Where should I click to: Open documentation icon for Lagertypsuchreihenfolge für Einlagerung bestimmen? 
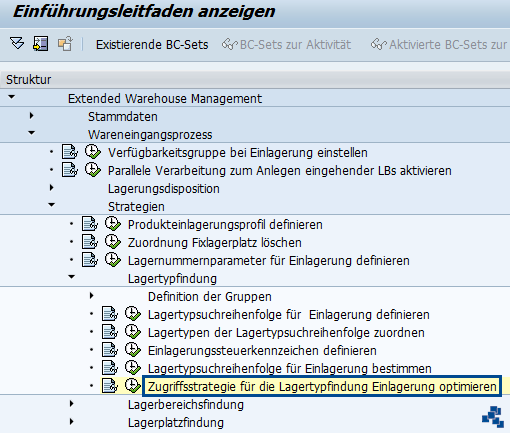click(x=110, y=368)
